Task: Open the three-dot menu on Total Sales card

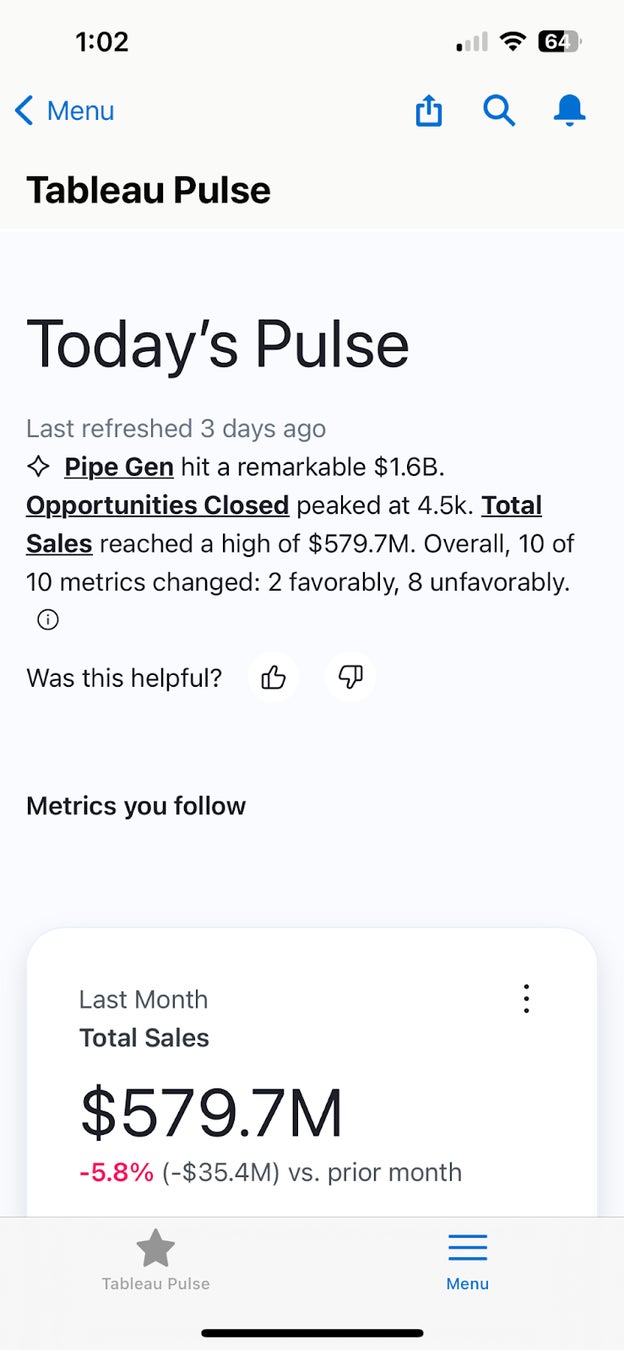Action: 526,998
